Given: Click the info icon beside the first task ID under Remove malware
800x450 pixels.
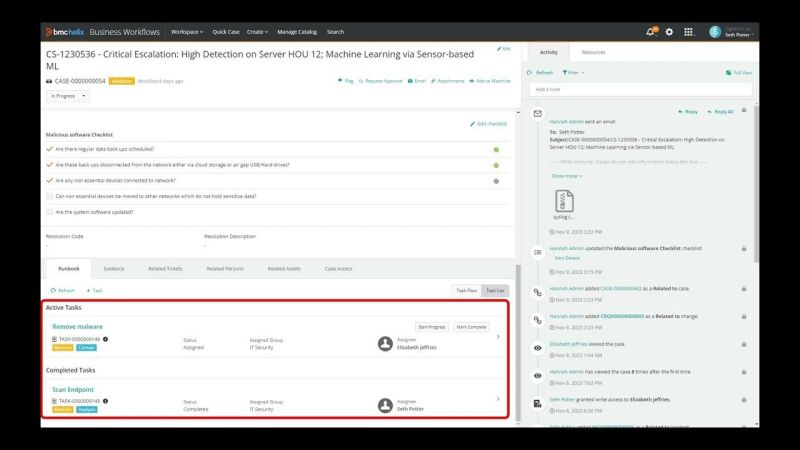Looking at the screenshot, I should point(106,339).
